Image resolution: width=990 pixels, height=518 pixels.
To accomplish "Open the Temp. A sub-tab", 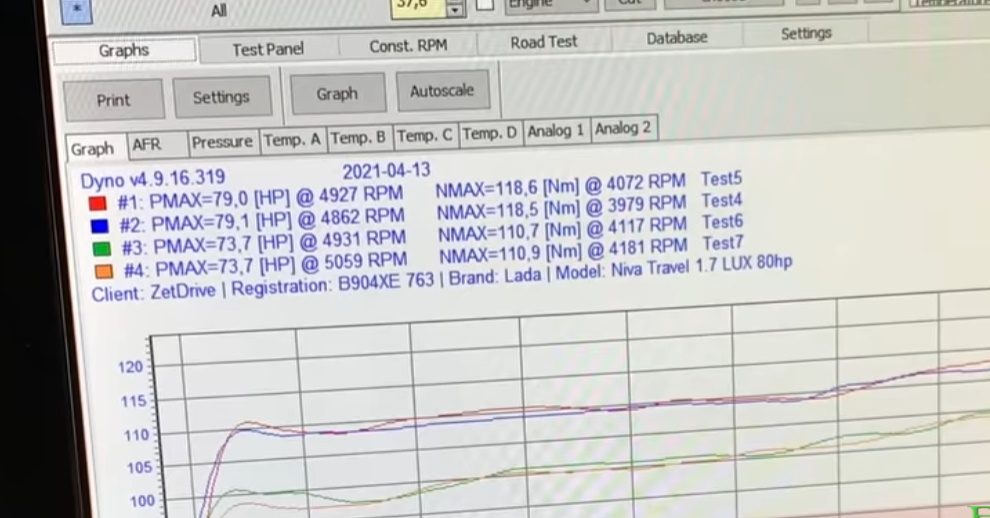I will pos(292,140).
